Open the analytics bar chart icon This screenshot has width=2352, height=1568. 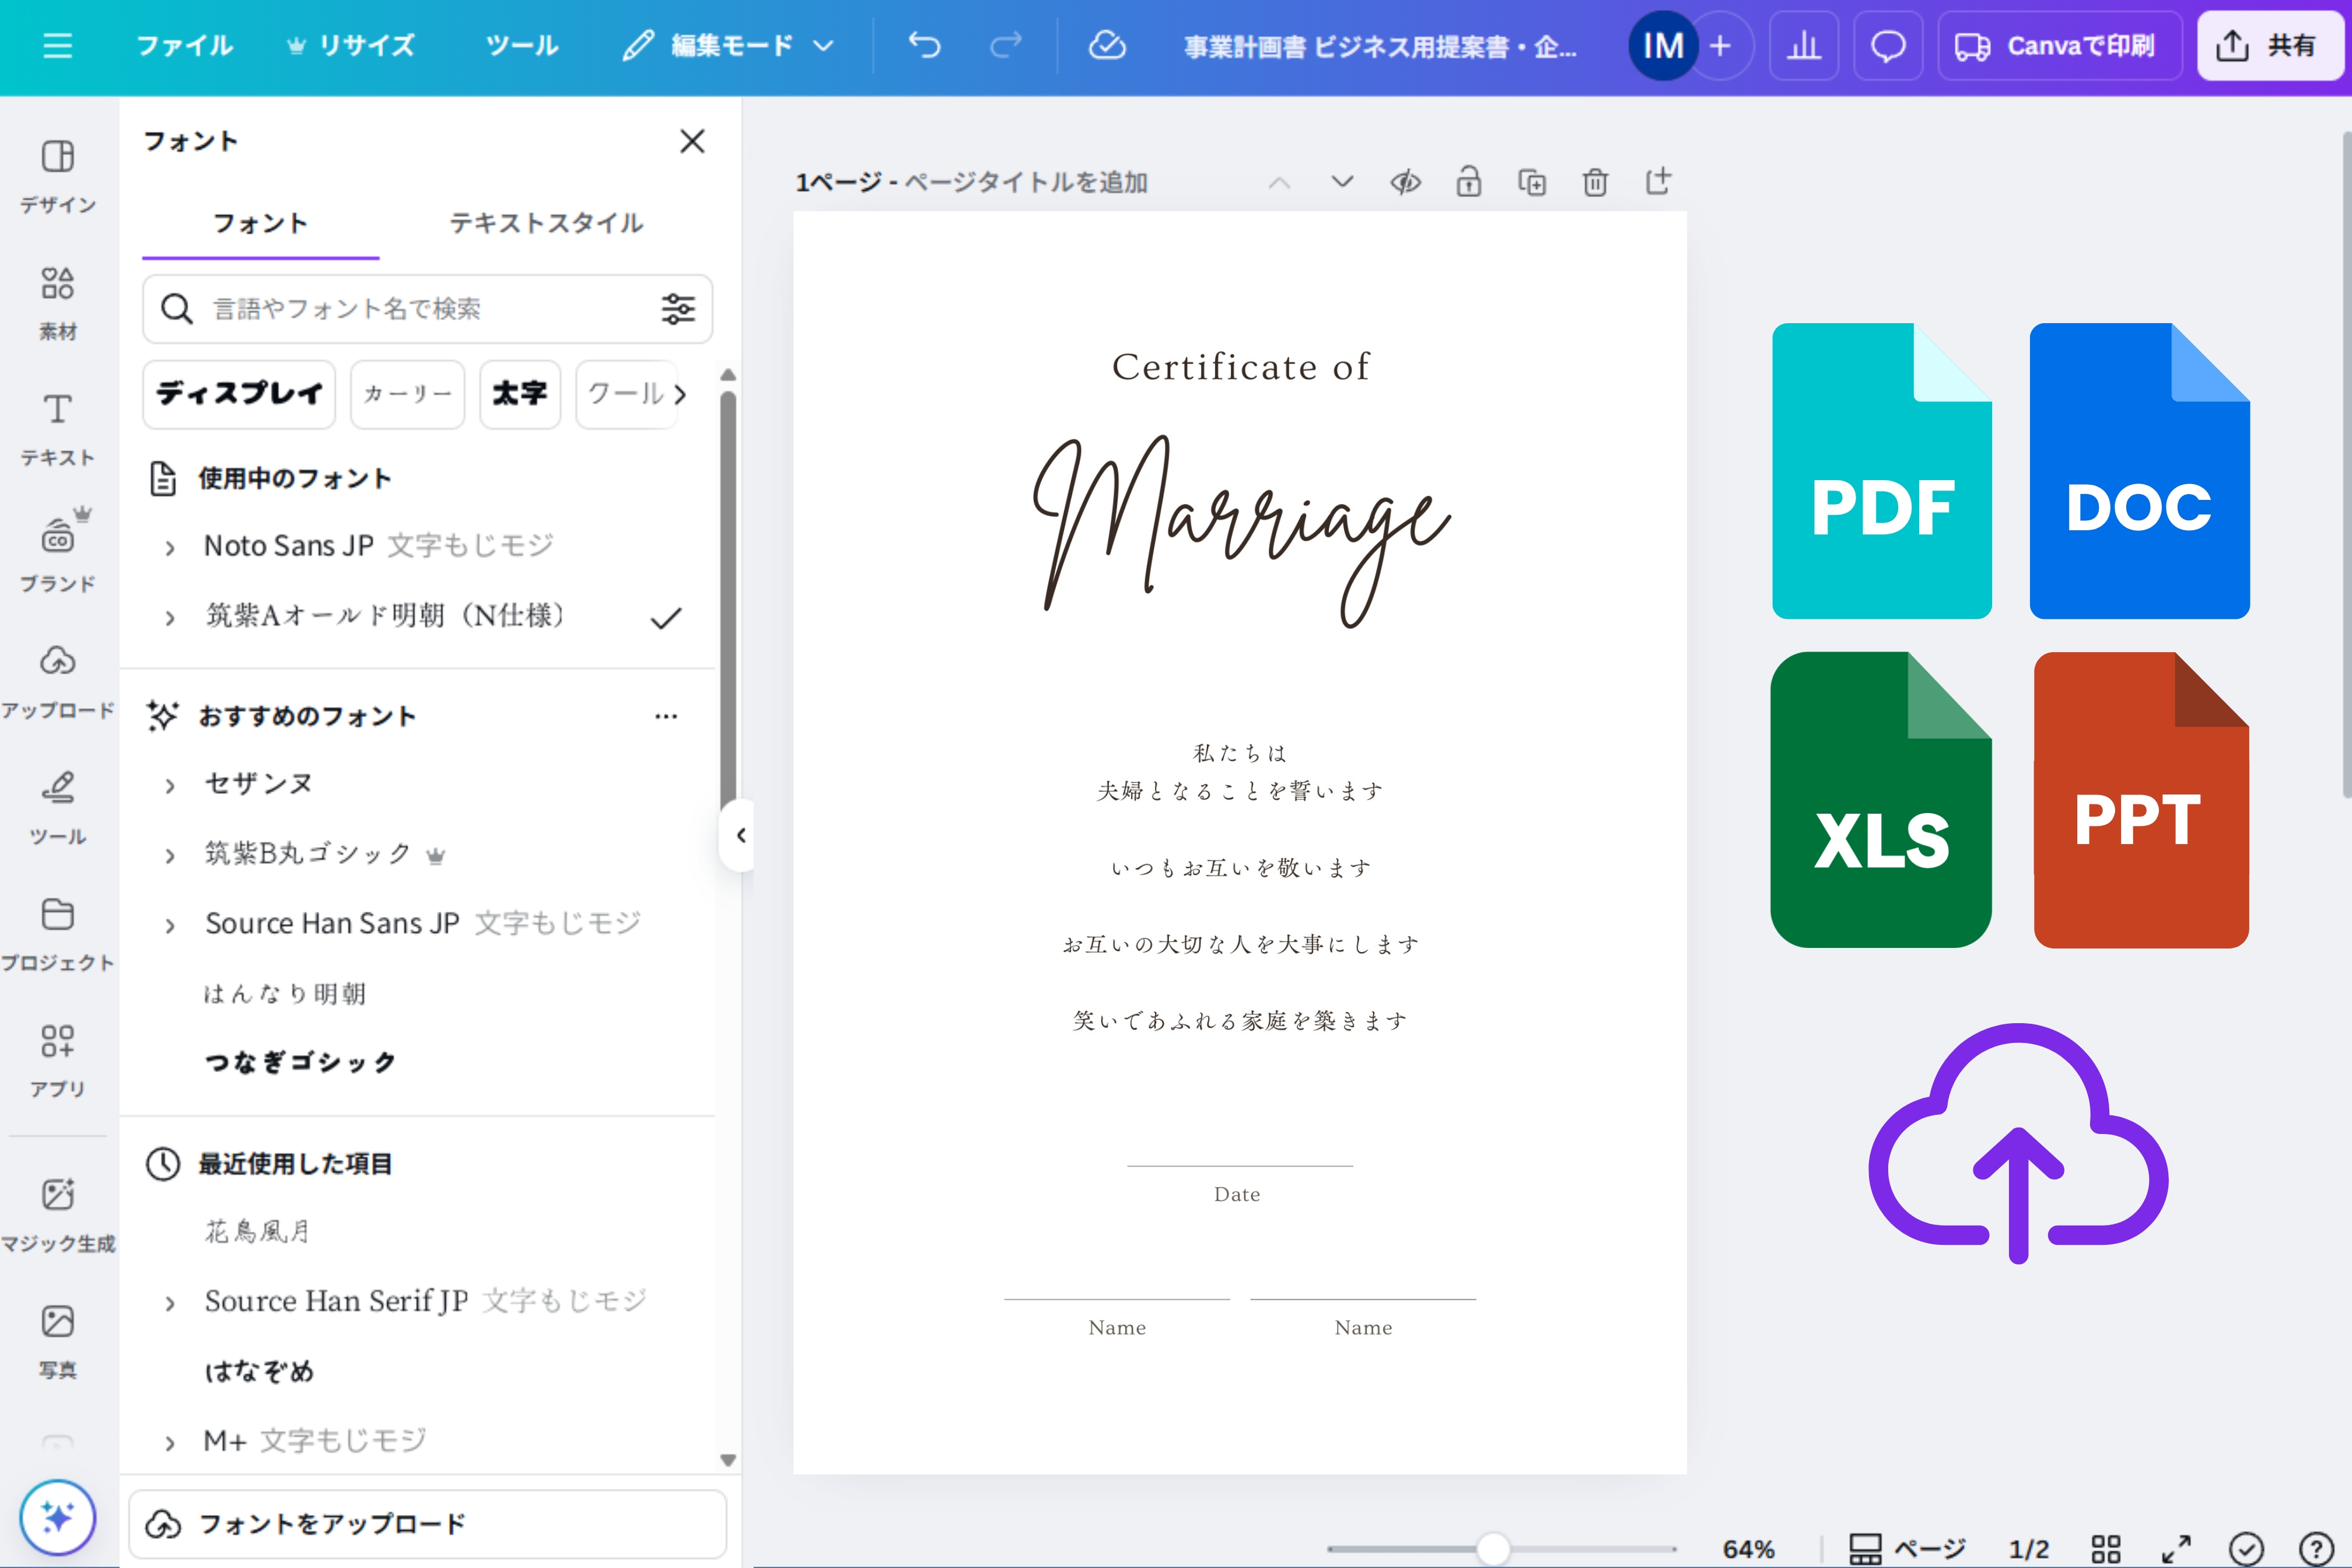click(x=1804, y=46)
